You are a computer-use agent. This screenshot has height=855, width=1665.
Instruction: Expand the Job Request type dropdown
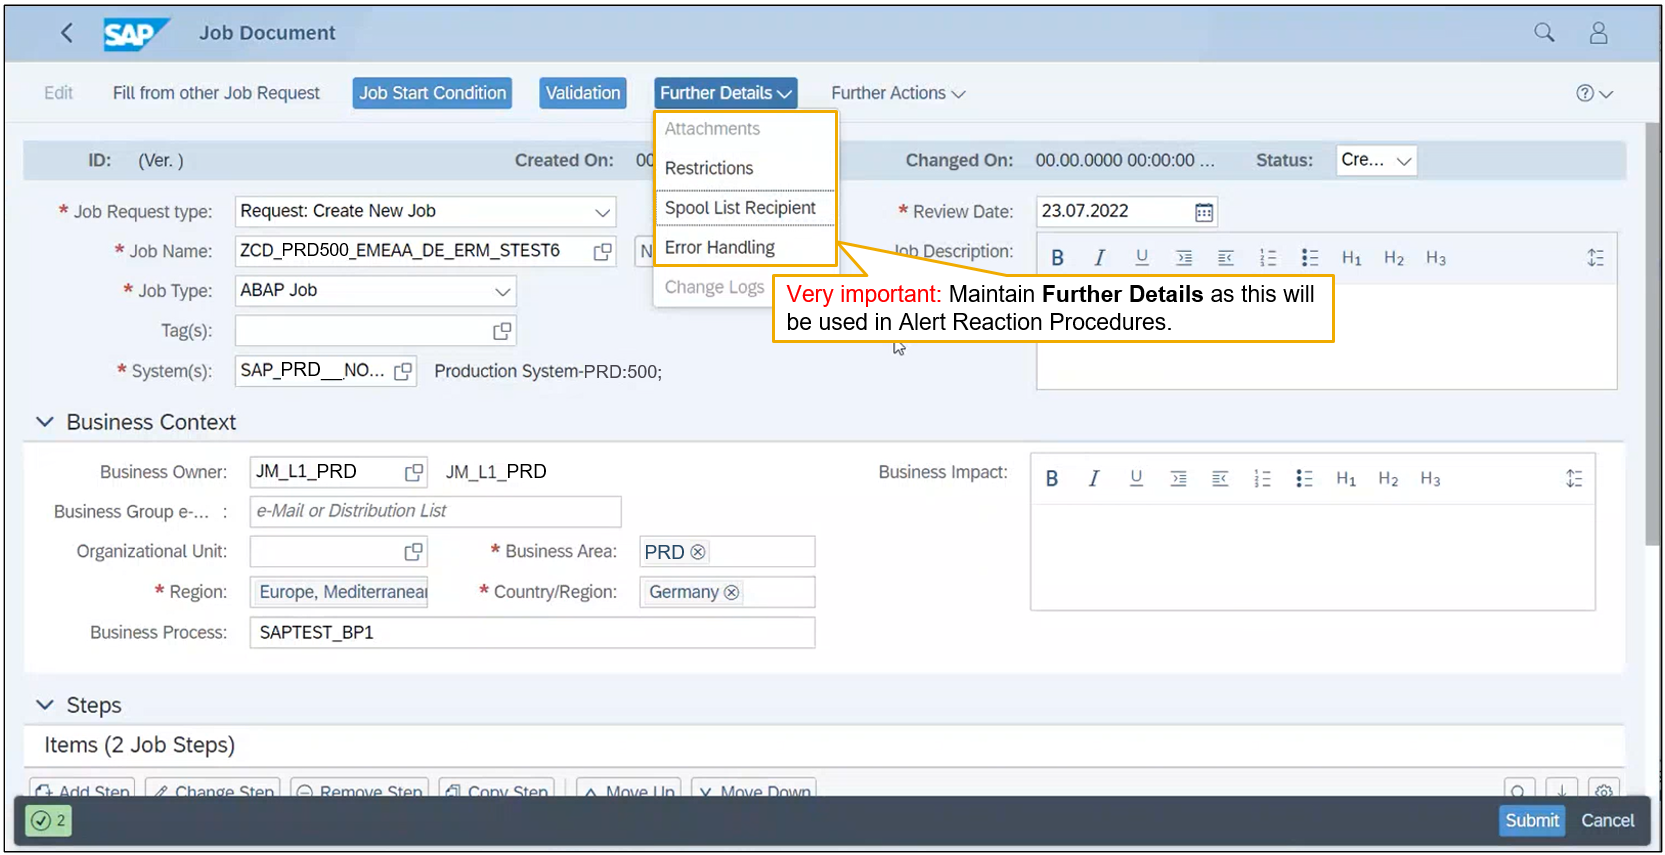(602, 212)
